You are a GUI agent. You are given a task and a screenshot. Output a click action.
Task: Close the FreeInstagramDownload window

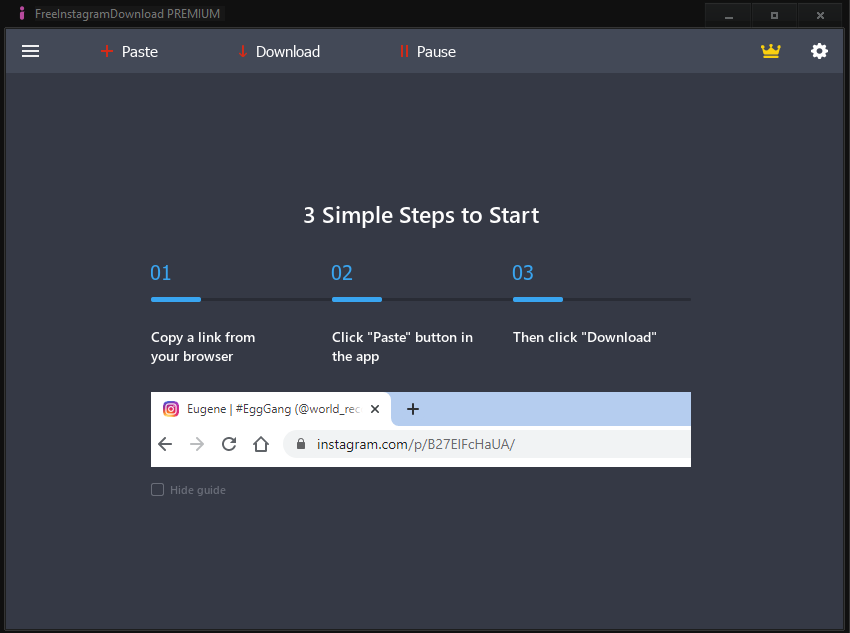coord(820,15)
